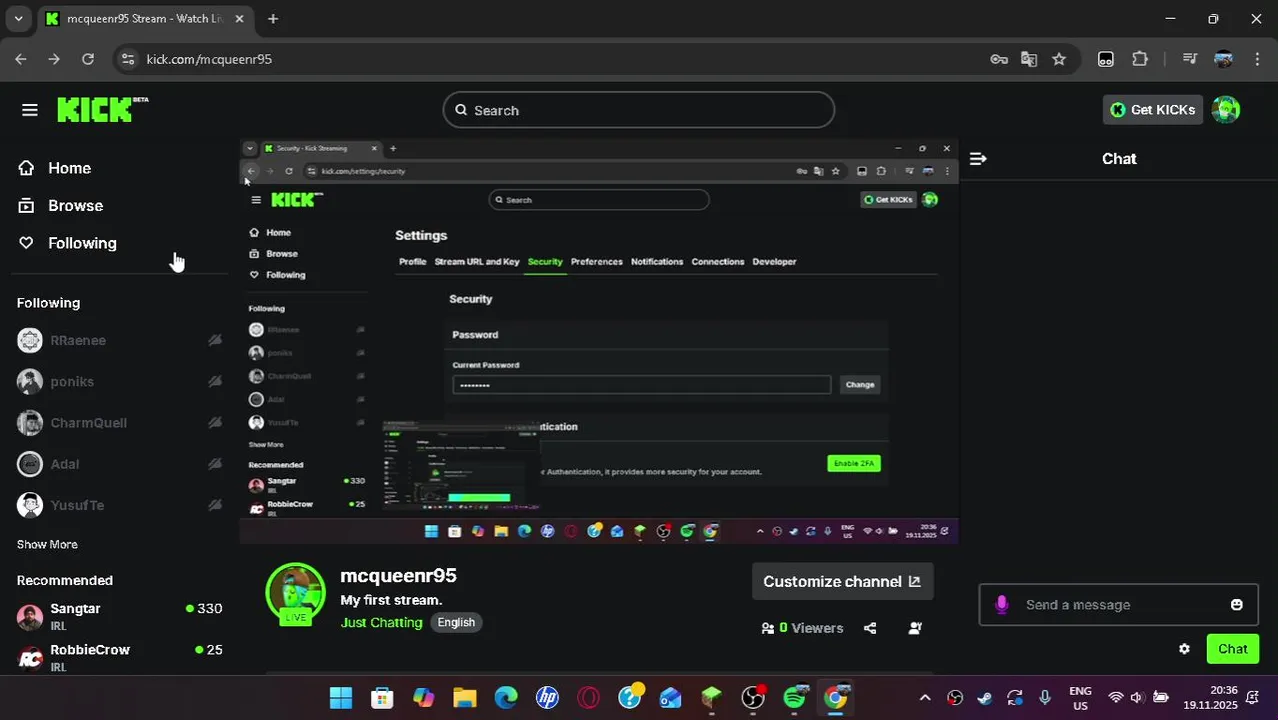Open Chrome three-dot menu
This screenshot has width=1278, height=720.
pyautogui.click(x=1257, y=59)
